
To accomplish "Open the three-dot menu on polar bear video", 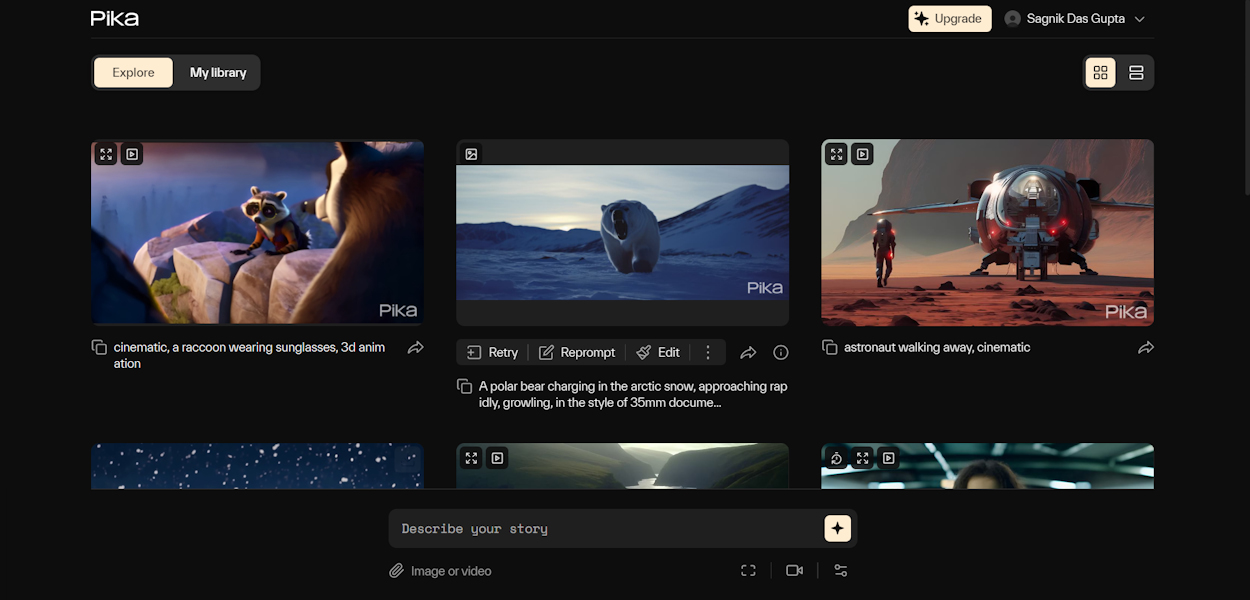I will (x=707, y=352).
